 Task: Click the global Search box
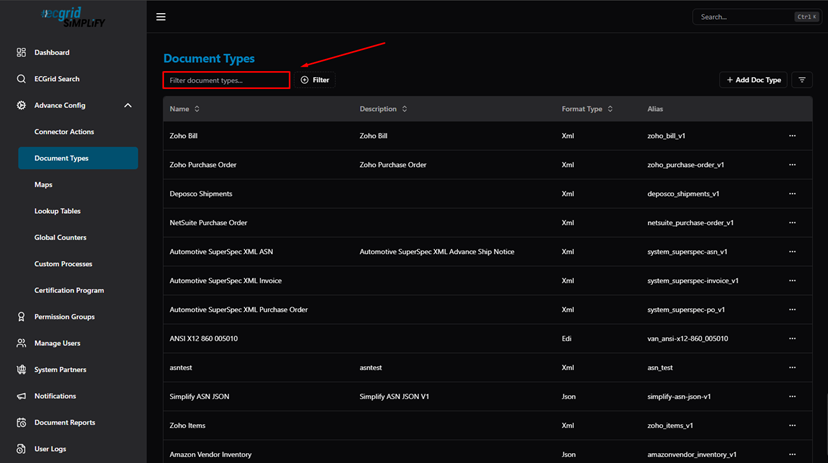[x=757, y=17]
